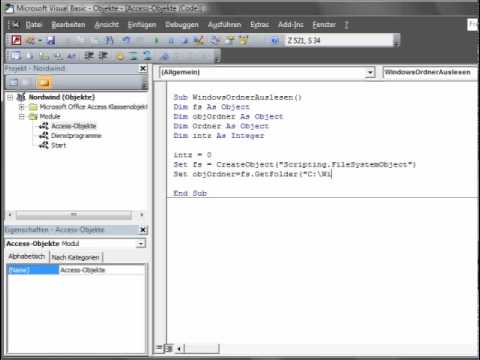Open the Project Explorer toolbar icon
This screenshot has width=480, height=360.
[215, 41]
